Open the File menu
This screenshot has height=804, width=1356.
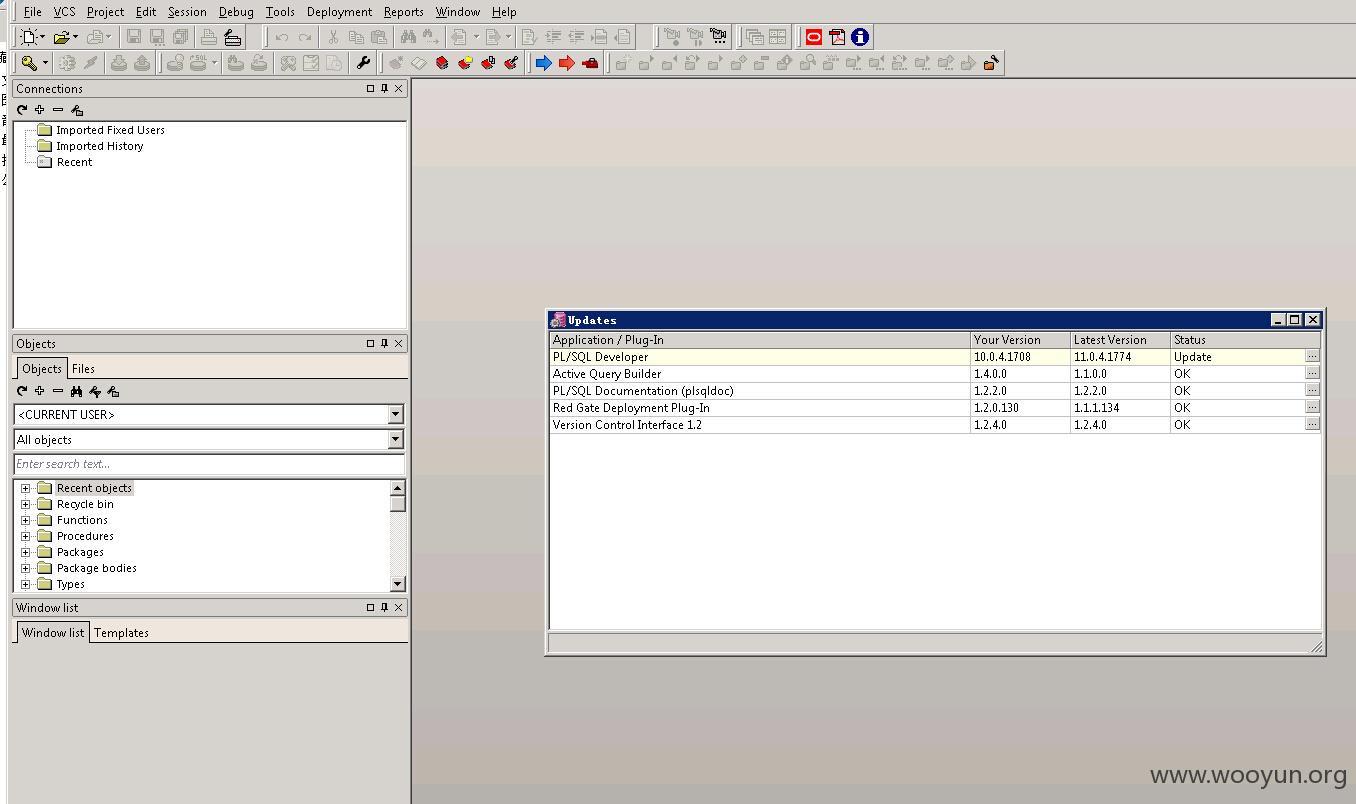(32, 12)
